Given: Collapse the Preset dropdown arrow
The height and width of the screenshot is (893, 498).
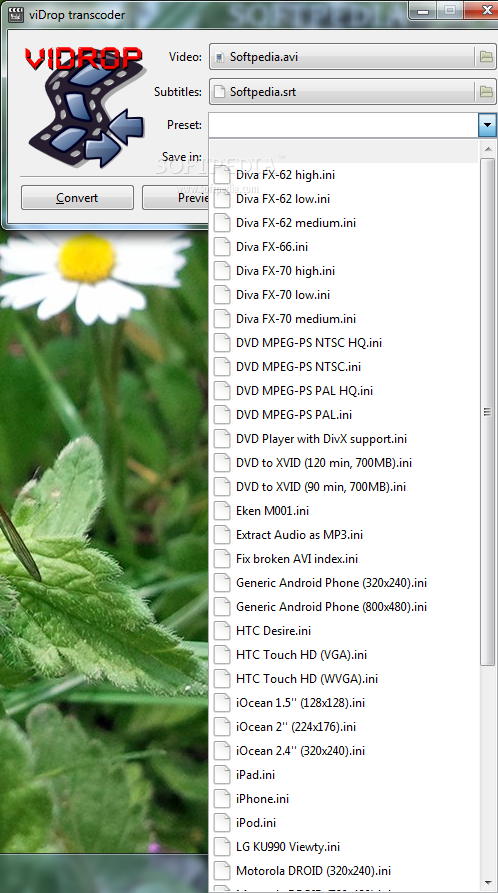Looking at the screenshot, I should [487, 125].
